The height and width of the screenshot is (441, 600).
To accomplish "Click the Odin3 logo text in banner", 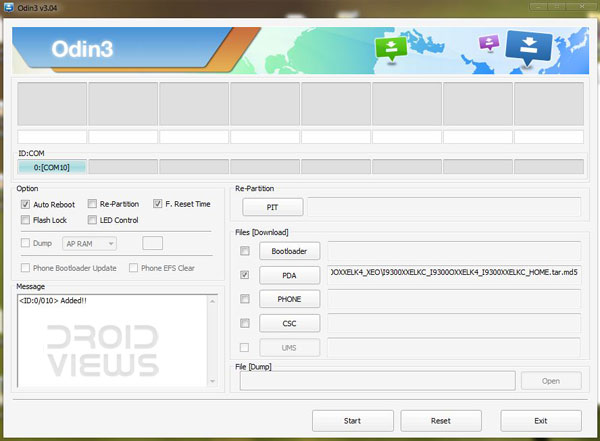I will [82, 49].
